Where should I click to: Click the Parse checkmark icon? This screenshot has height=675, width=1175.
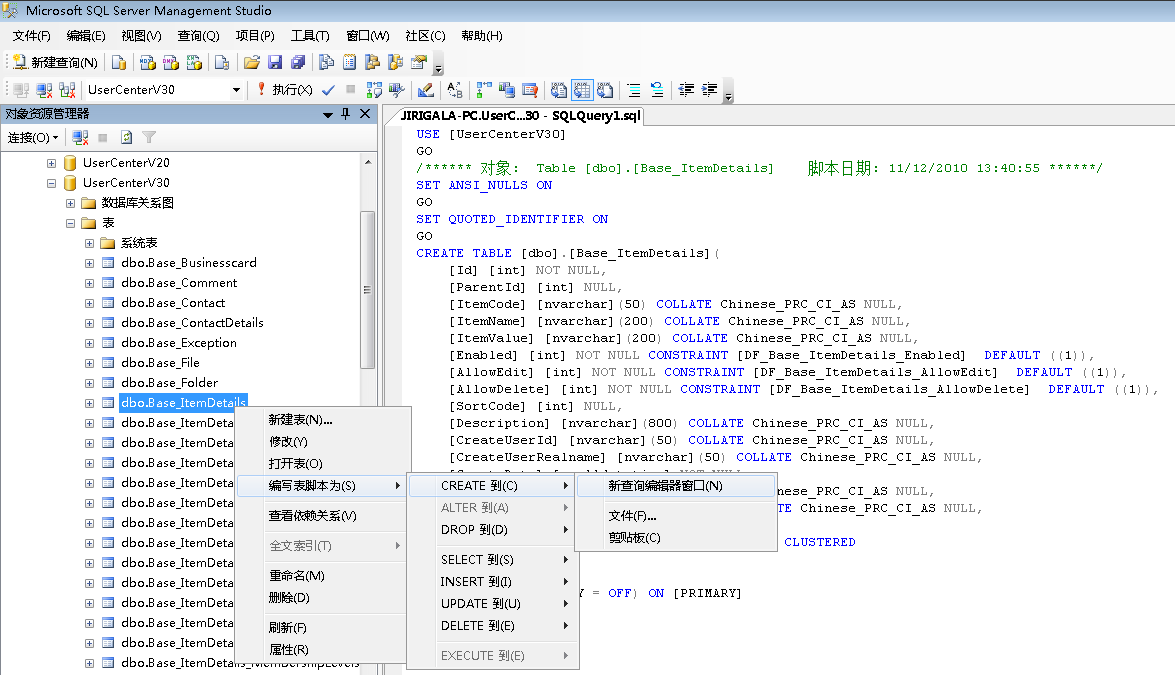(328, 90)
